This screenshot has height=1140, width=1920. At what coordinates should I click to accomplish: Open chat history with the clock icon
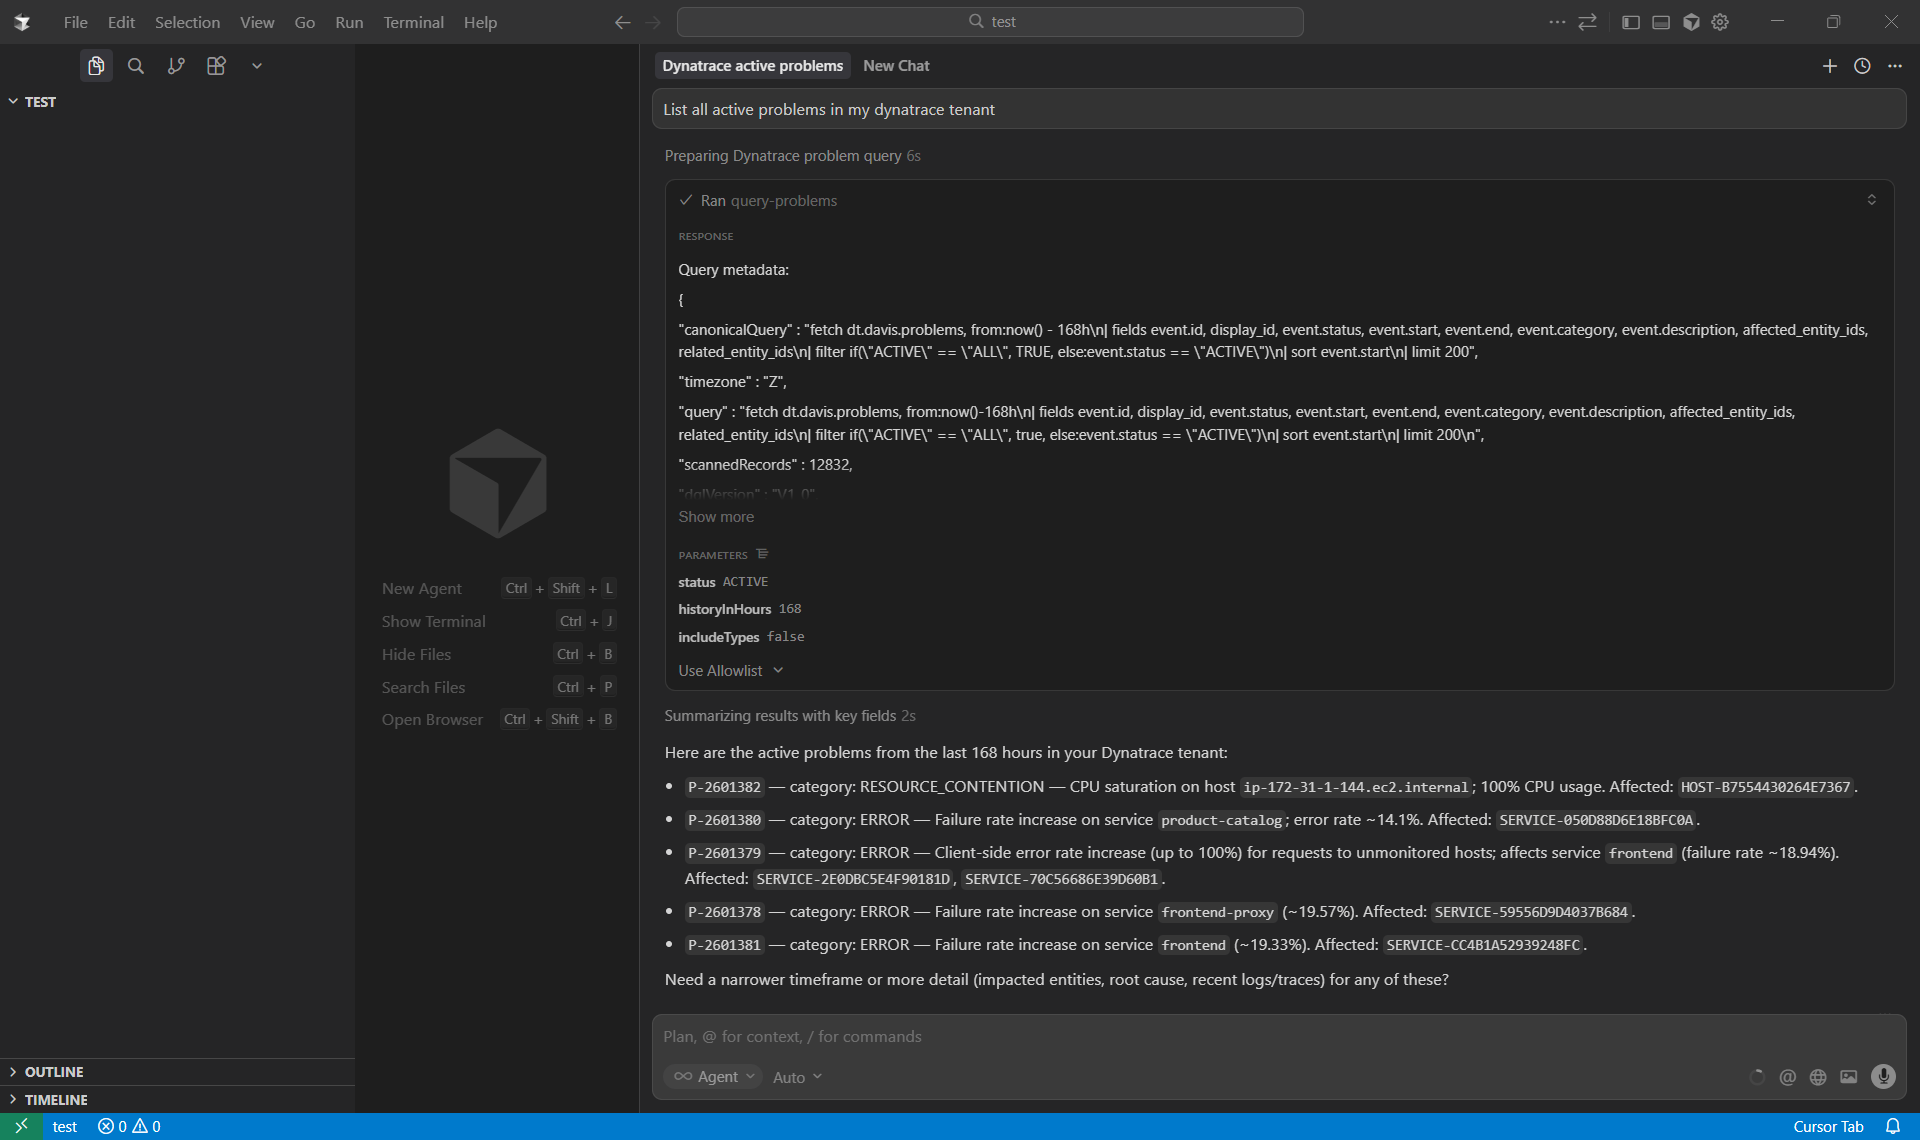pos(1862,65)
